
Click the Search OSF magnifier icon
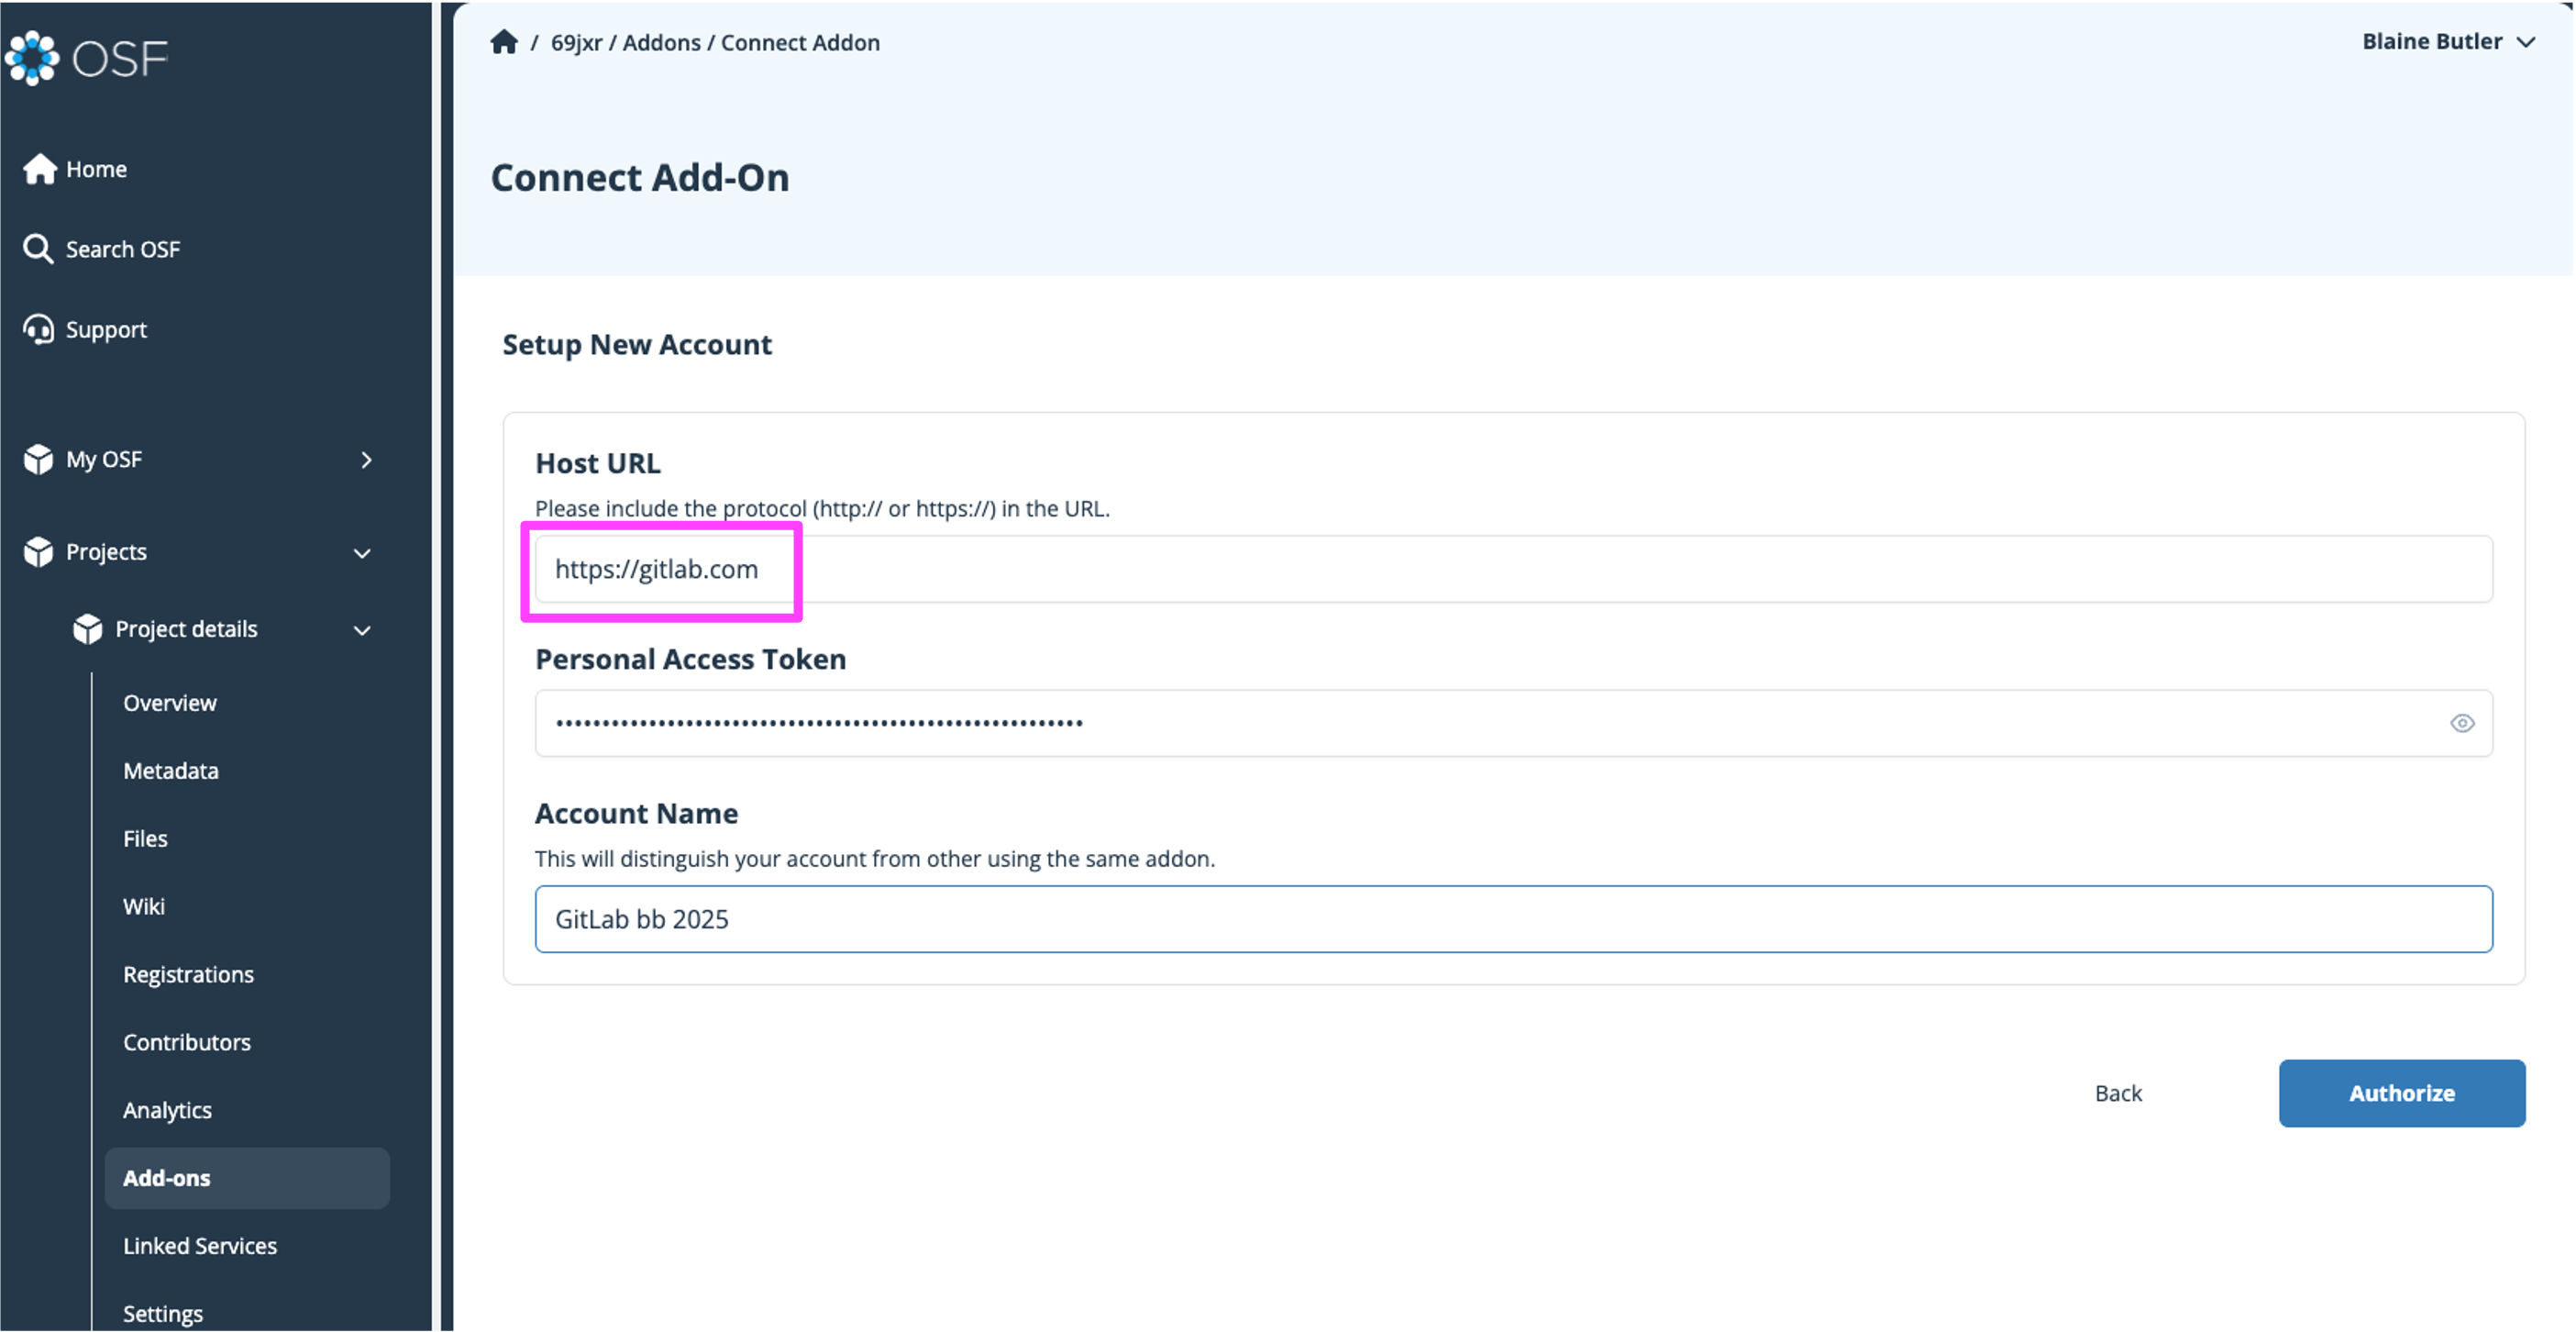point(38,249)
